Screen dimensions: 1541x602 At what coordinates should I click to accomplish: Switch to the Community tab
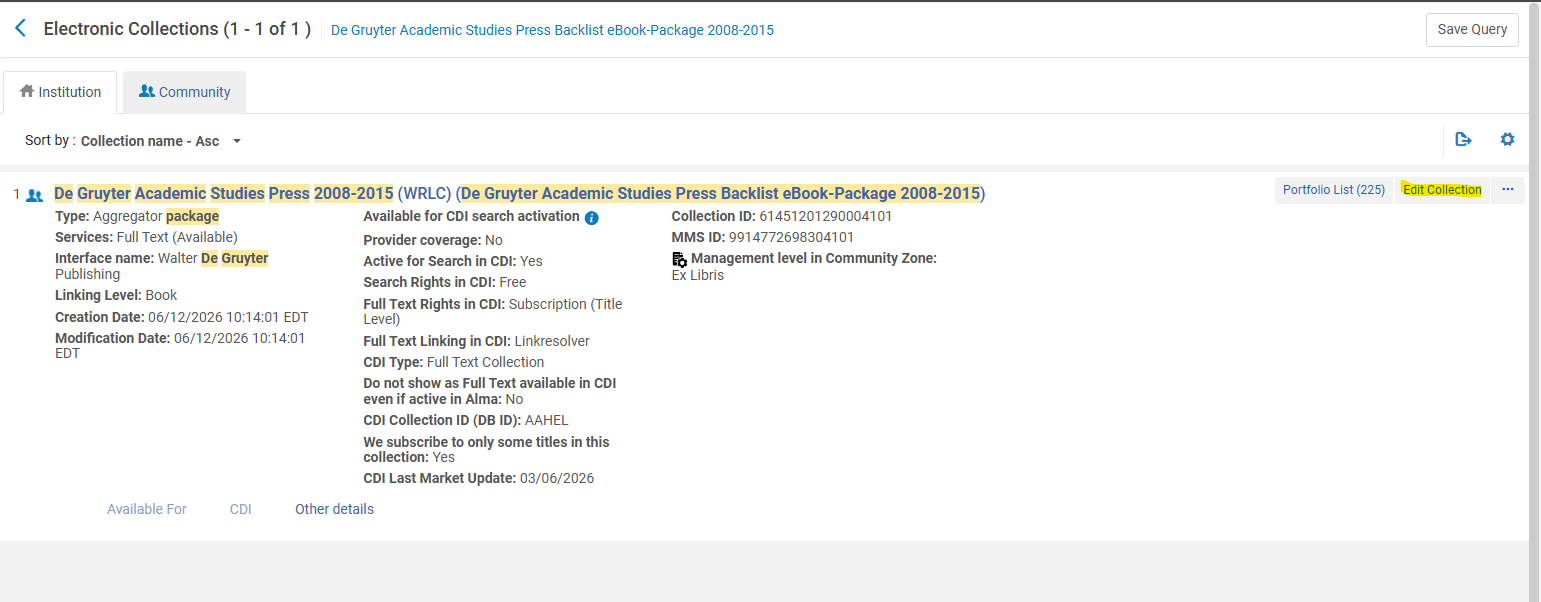point(184,92)
